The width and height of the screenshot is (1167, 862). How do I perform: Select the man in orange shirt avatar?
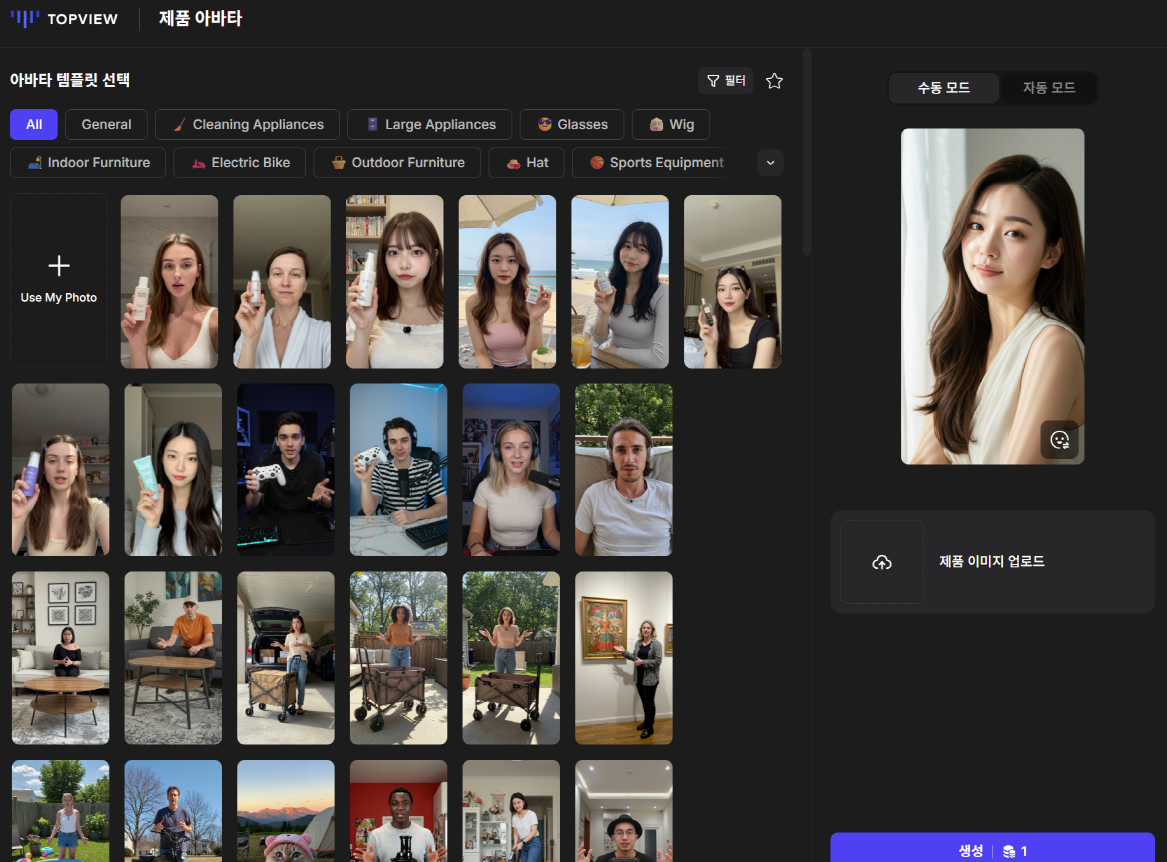tap(173, 658)
